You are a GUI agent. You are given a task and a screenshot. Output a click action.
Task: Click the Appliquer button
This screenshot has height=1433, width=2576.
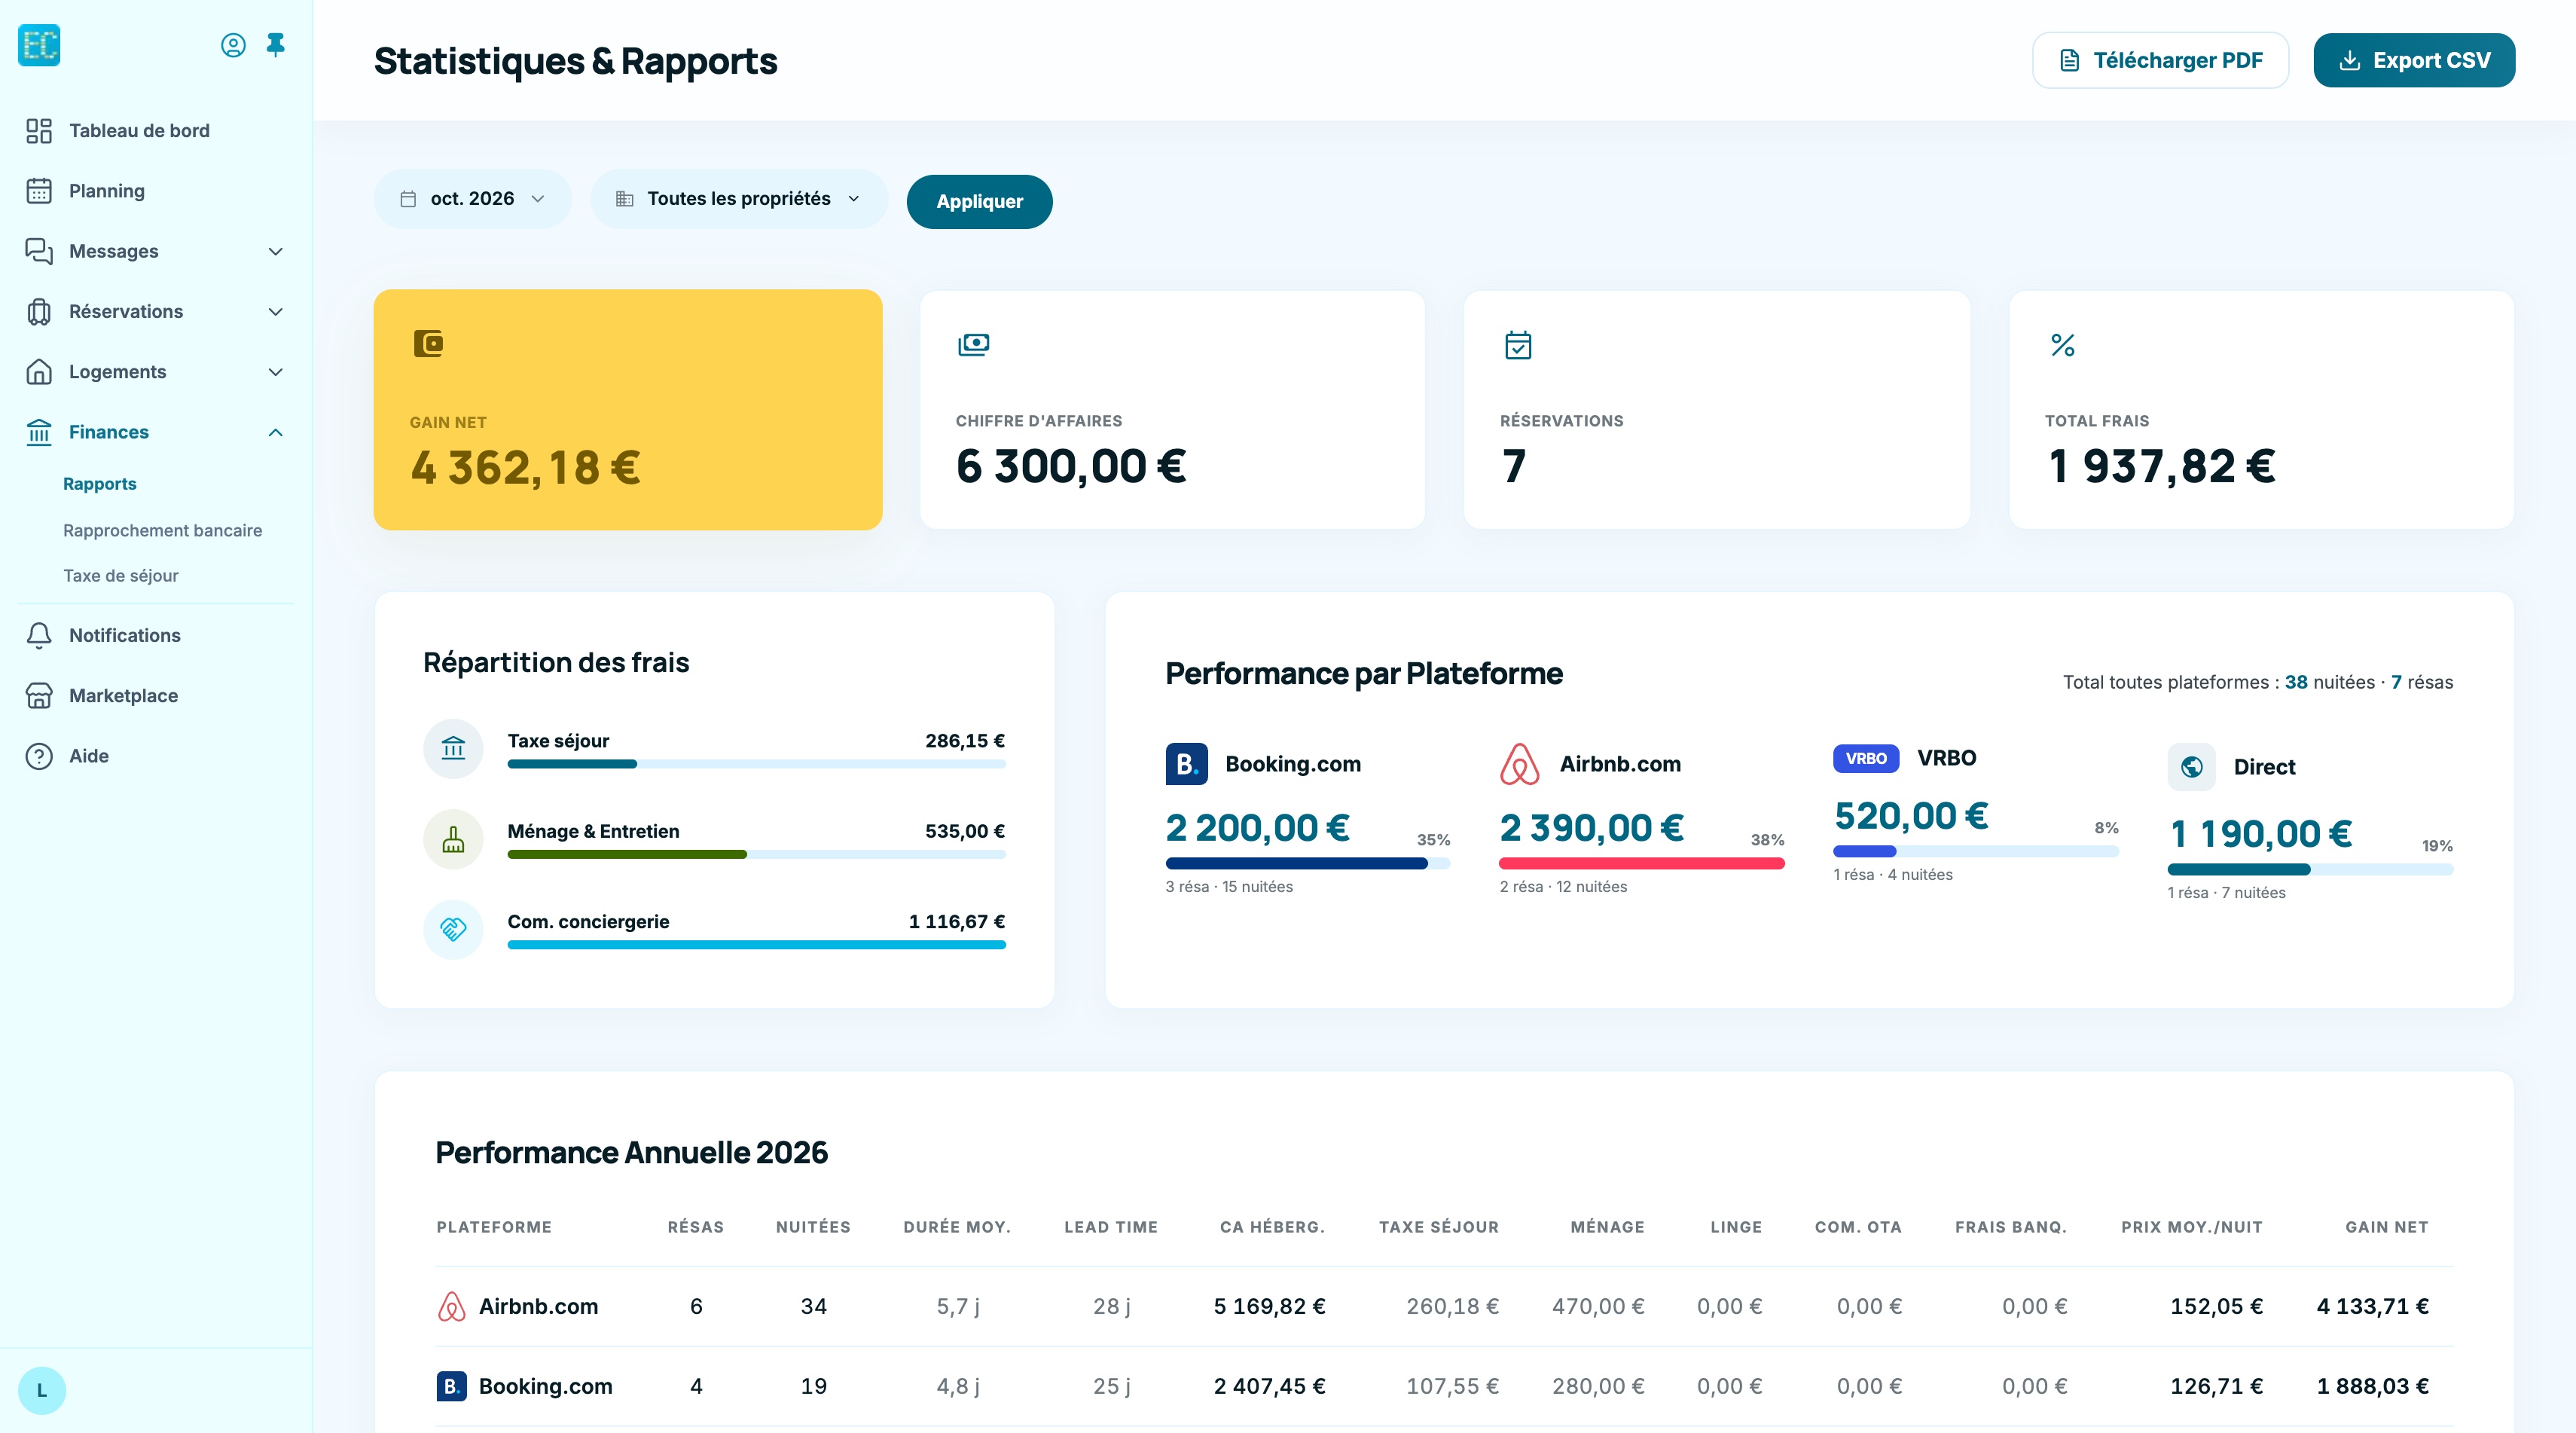pyautogui.click(x=979, y=201)
